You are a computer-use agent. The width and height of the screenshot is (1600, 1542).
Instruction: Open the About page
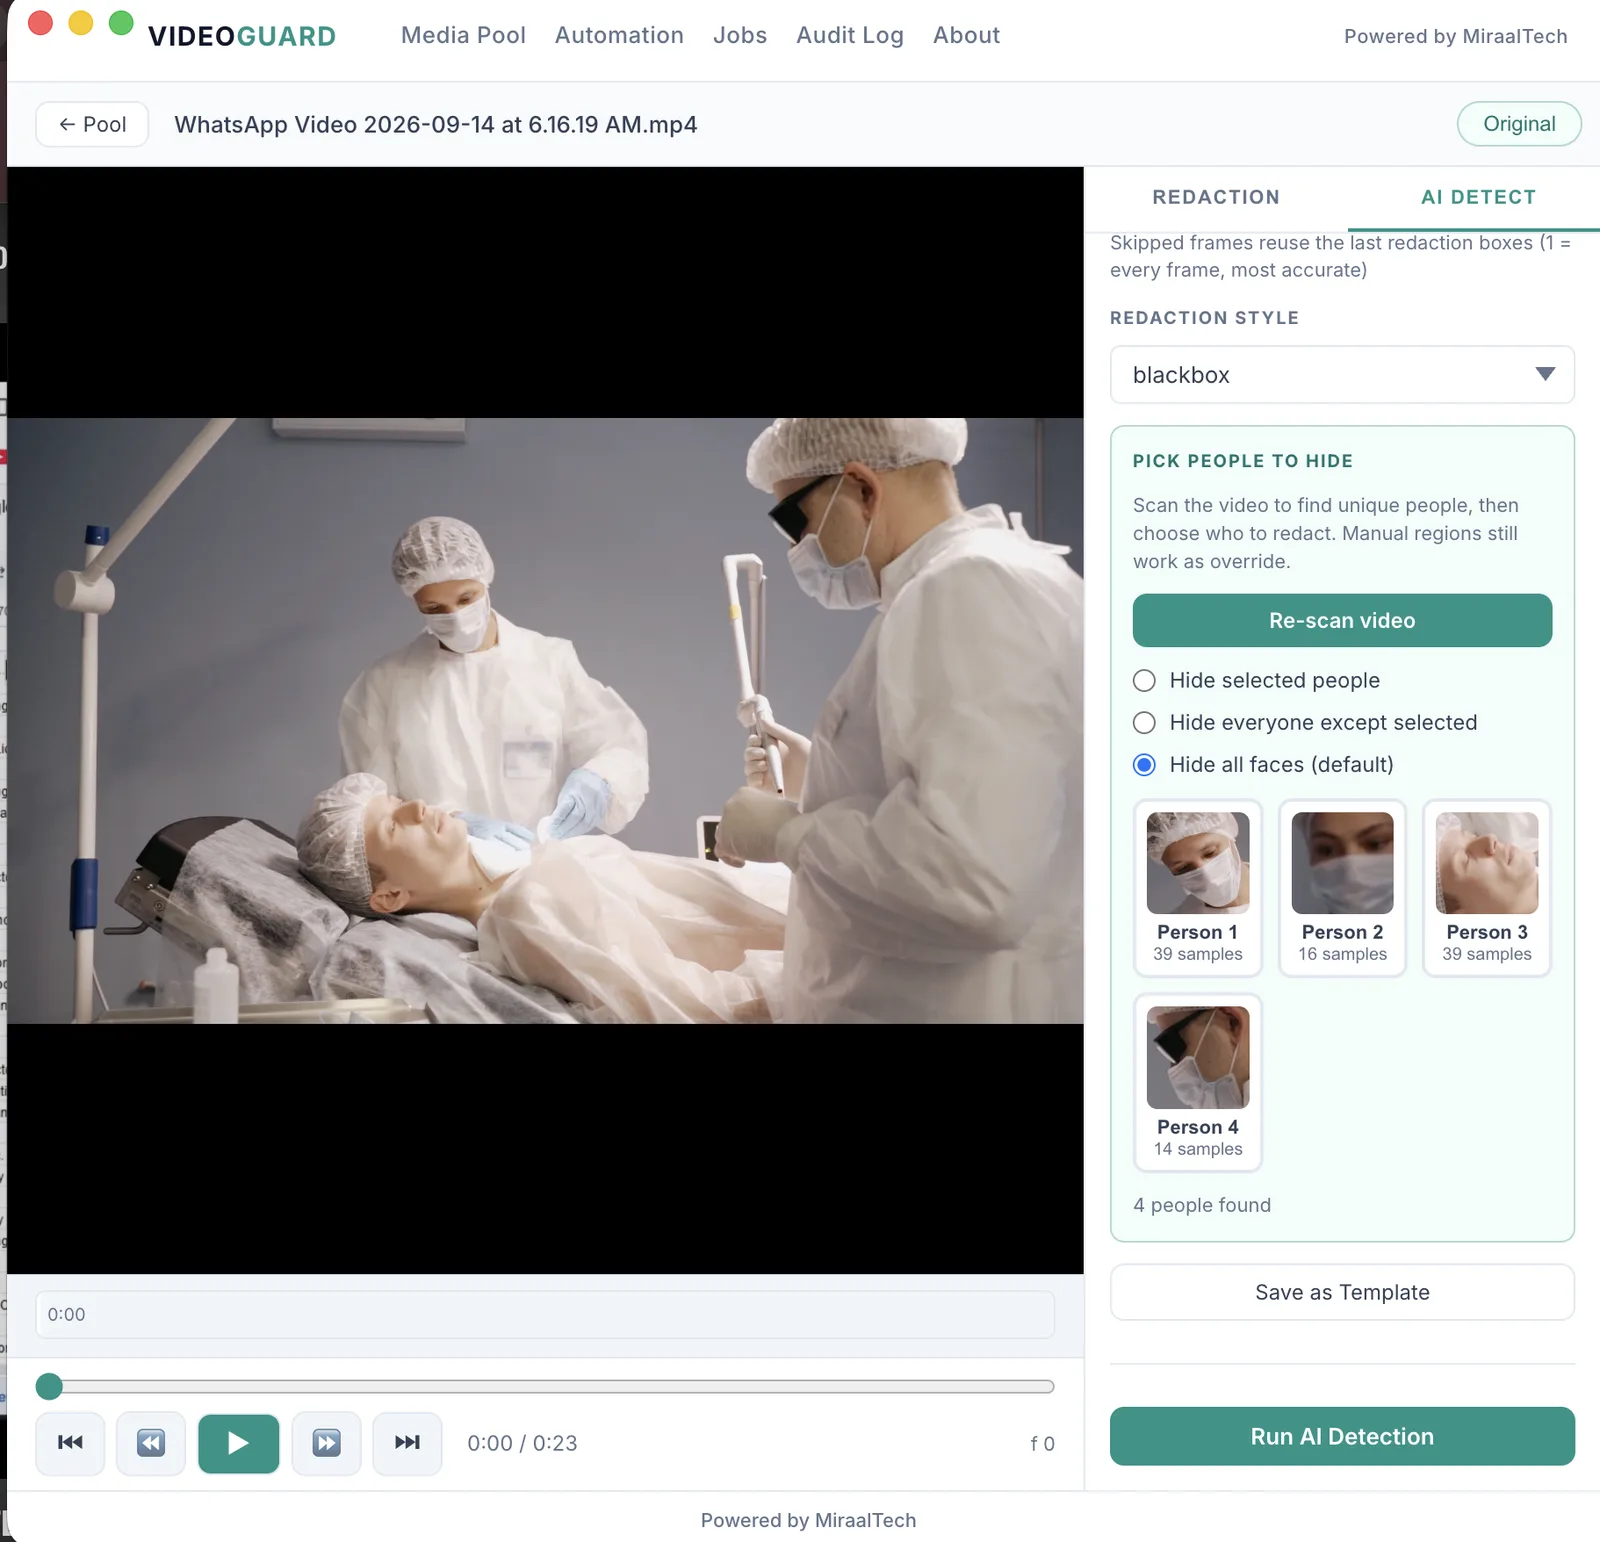(966, 35)
